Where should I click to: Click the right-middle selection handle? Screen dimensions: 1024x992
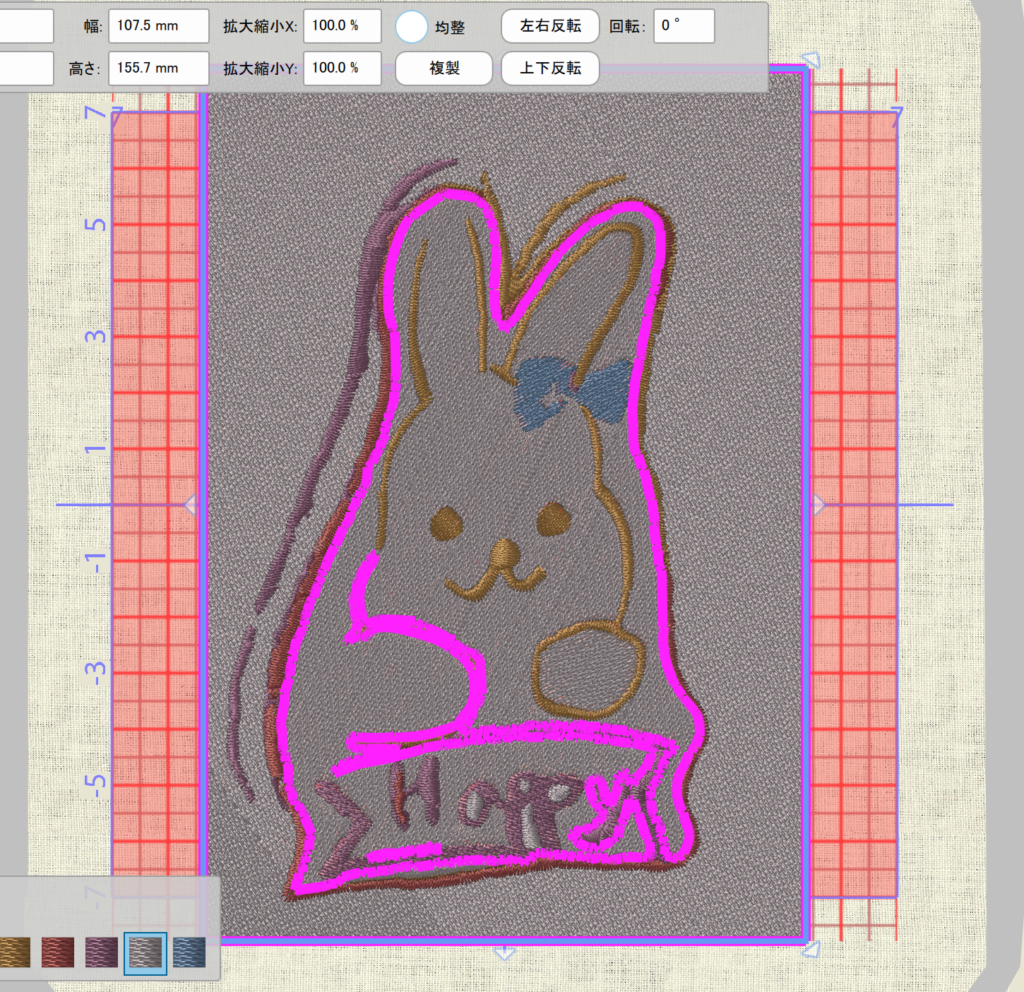tap(817, 506)
